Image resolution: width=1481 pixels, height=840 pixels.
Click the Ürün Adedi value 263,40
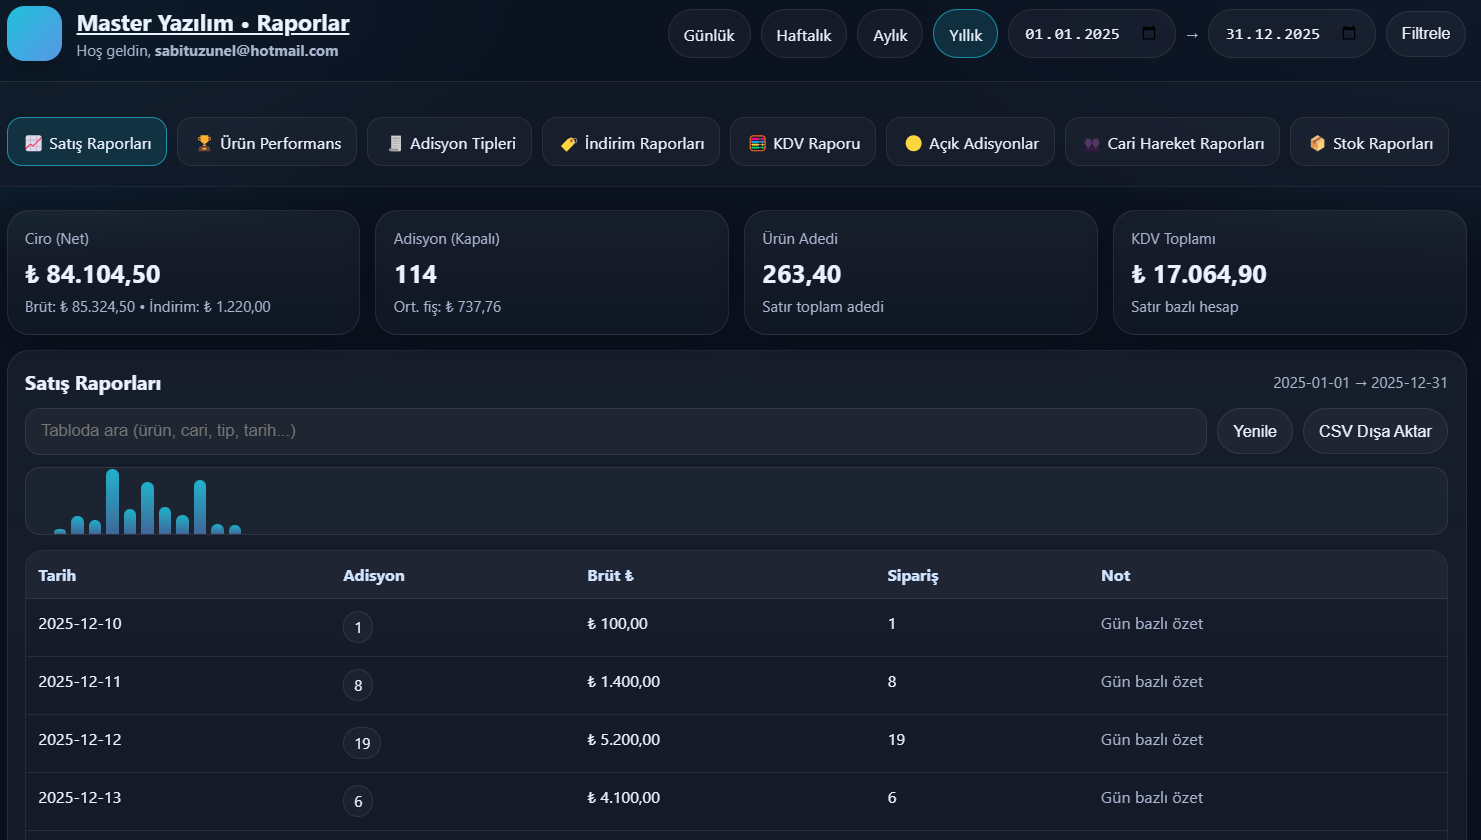pos(802,274)
